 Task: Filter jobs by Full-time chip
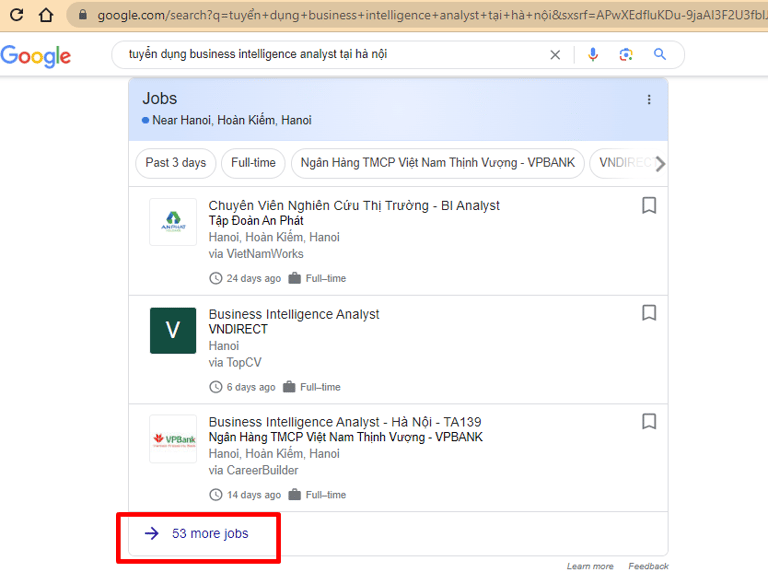tap(253, 163)
